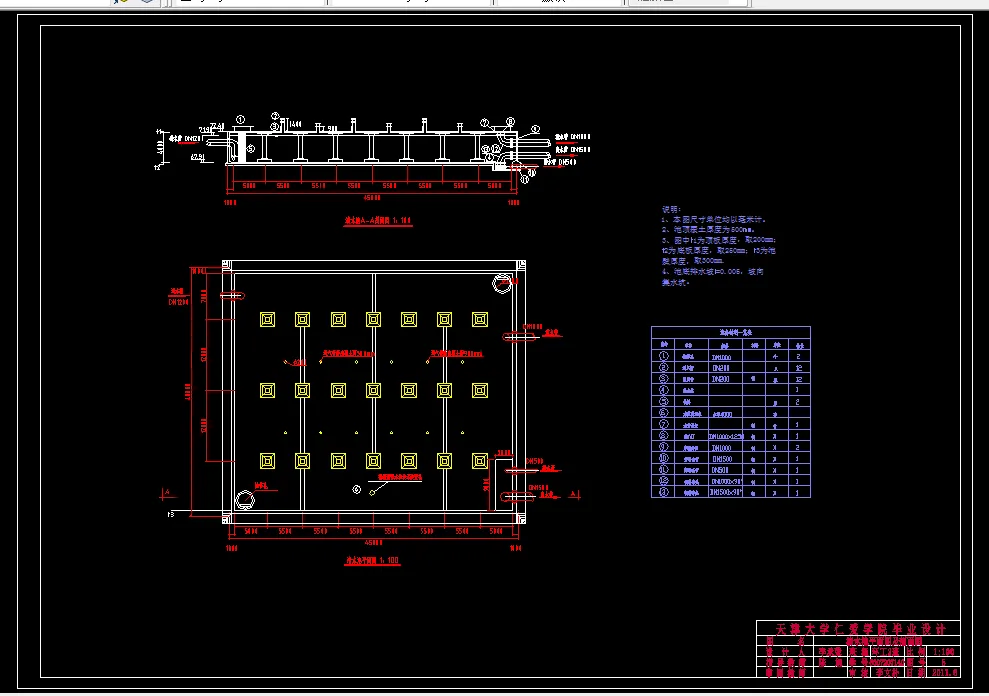989x696 pixels.
Task: Pick callout bubble 8 on section view
Action: click(510, 122)
